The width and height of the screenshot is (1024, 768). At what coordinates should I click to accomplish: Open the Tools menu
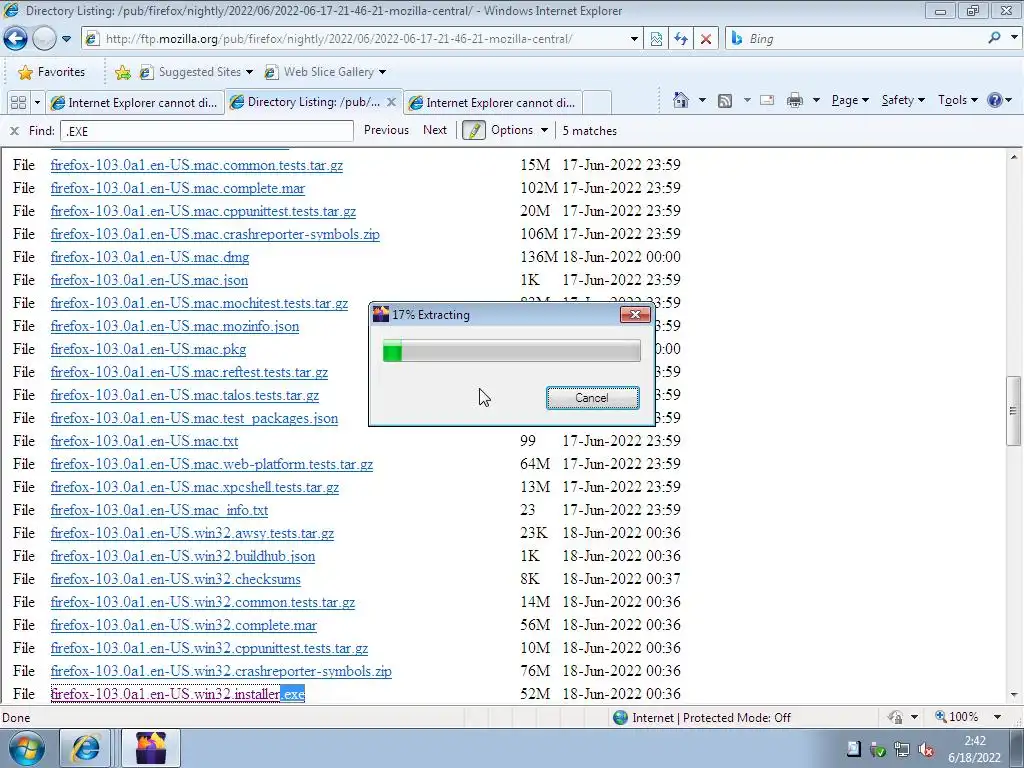(x=957, y=100)
